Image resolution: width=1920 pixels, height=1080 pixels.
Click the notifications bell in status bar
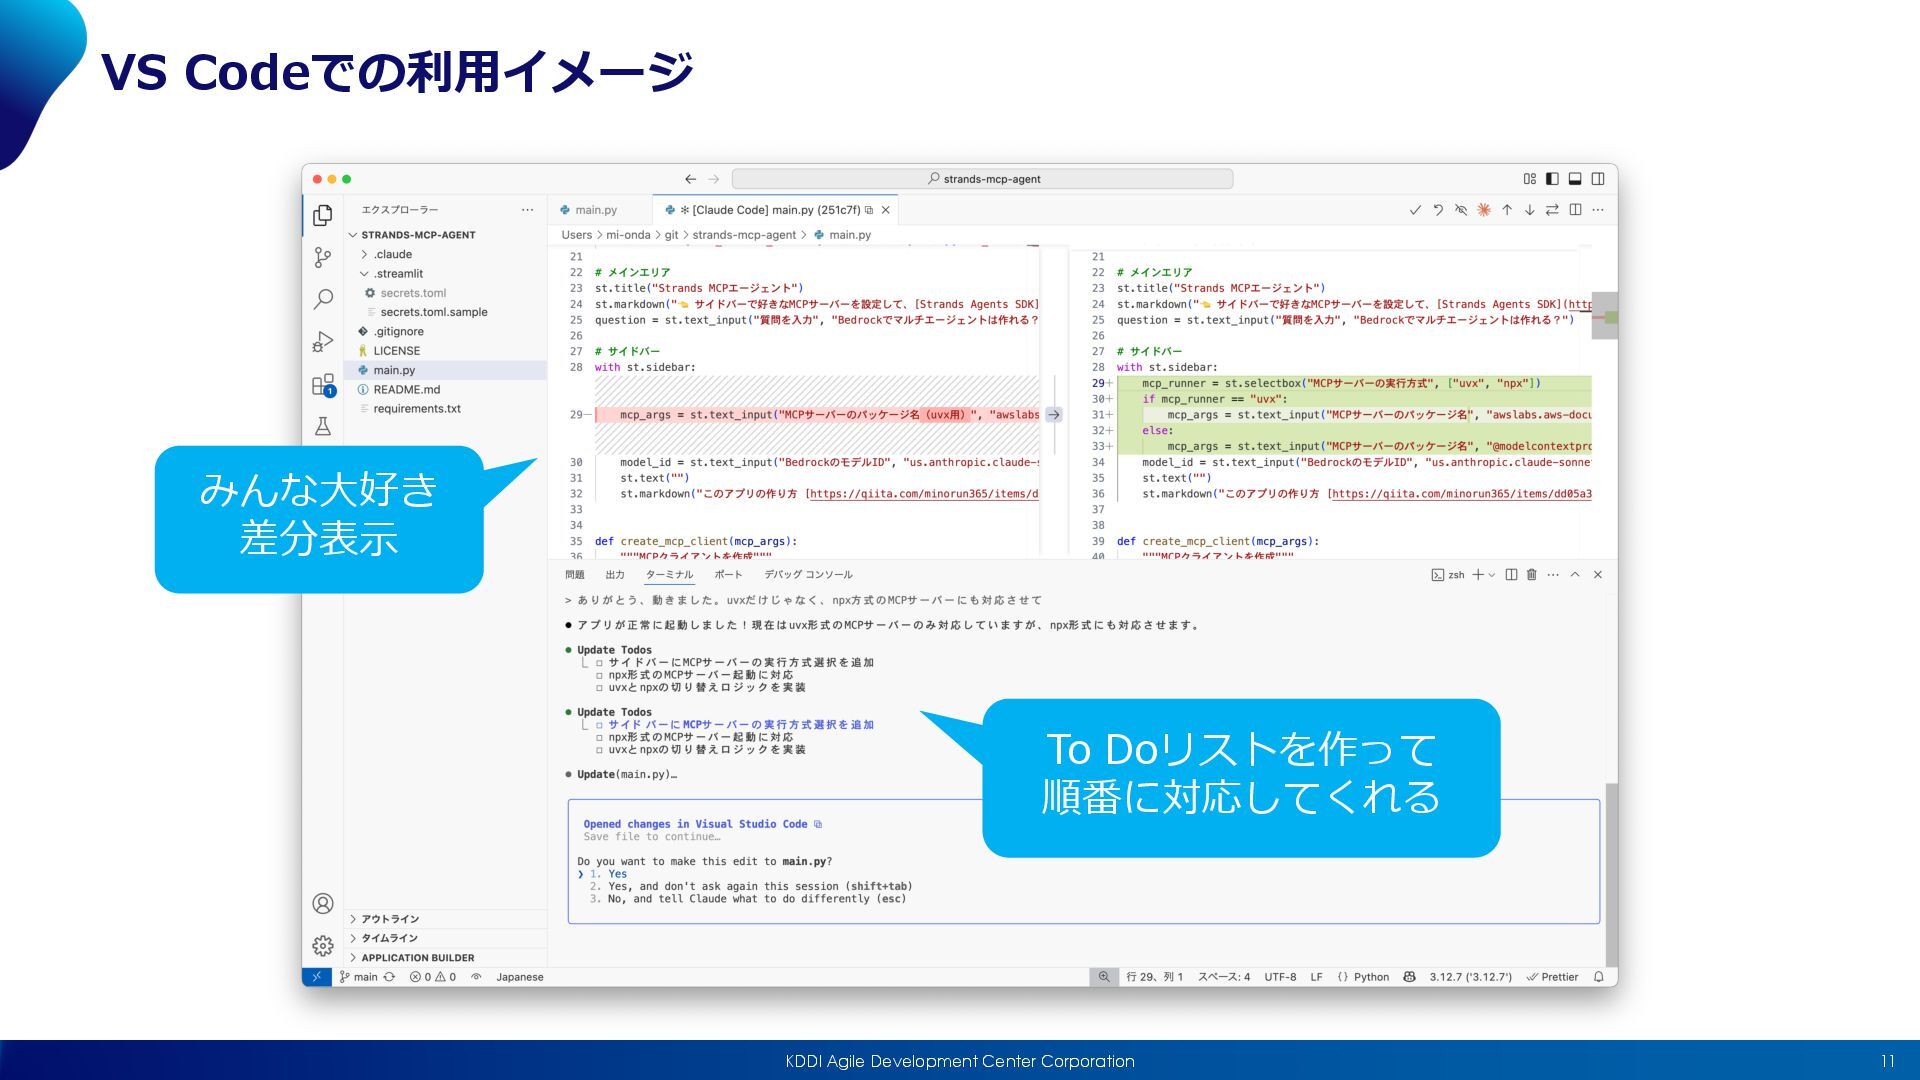(x=1598, y=977)
